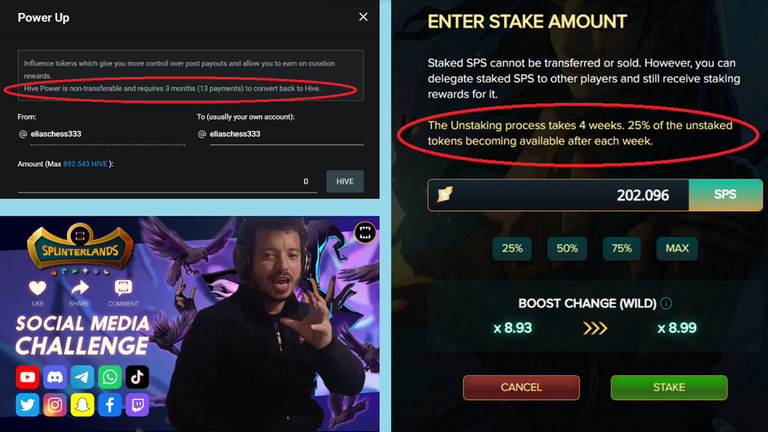Confirm with the green STAKE button
Screen dimensions: 768x432
(x=669, y=387)
